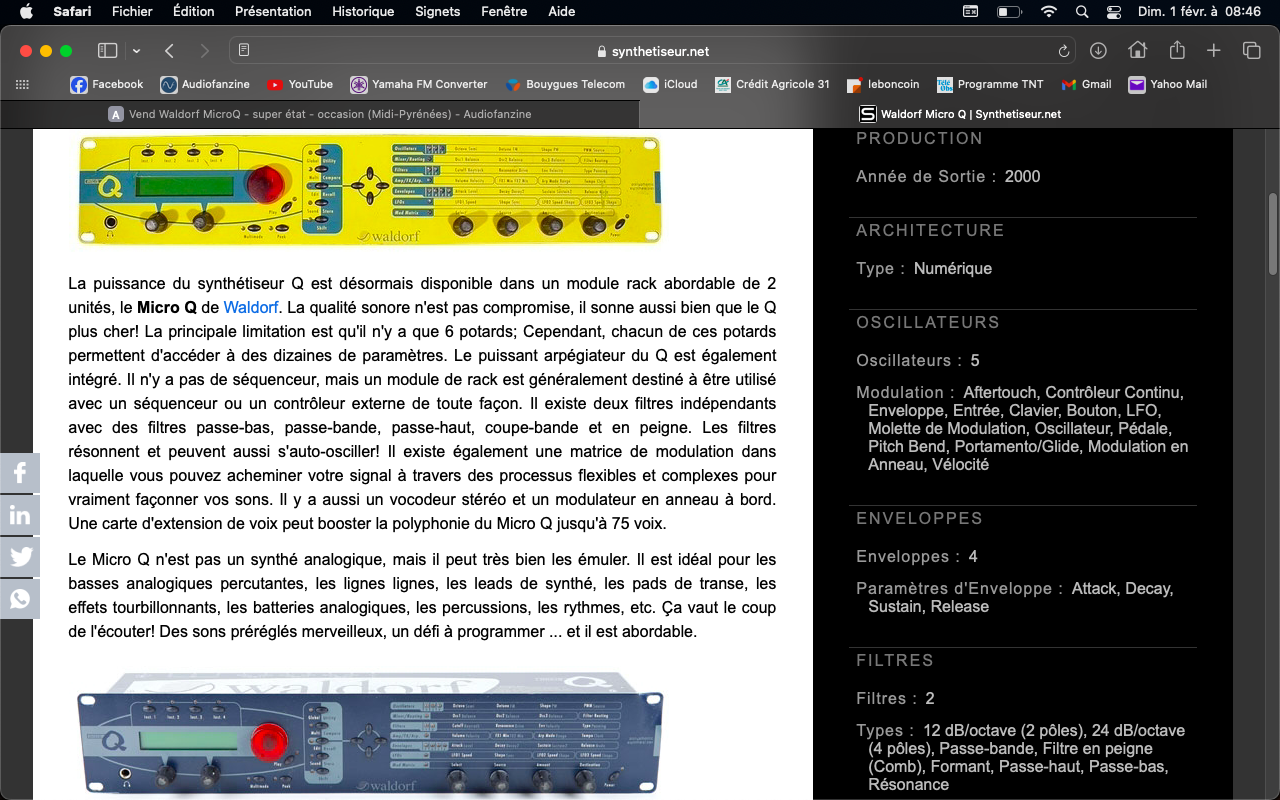Open the Bouygues Telecom bookmark

tap(565, 85)
